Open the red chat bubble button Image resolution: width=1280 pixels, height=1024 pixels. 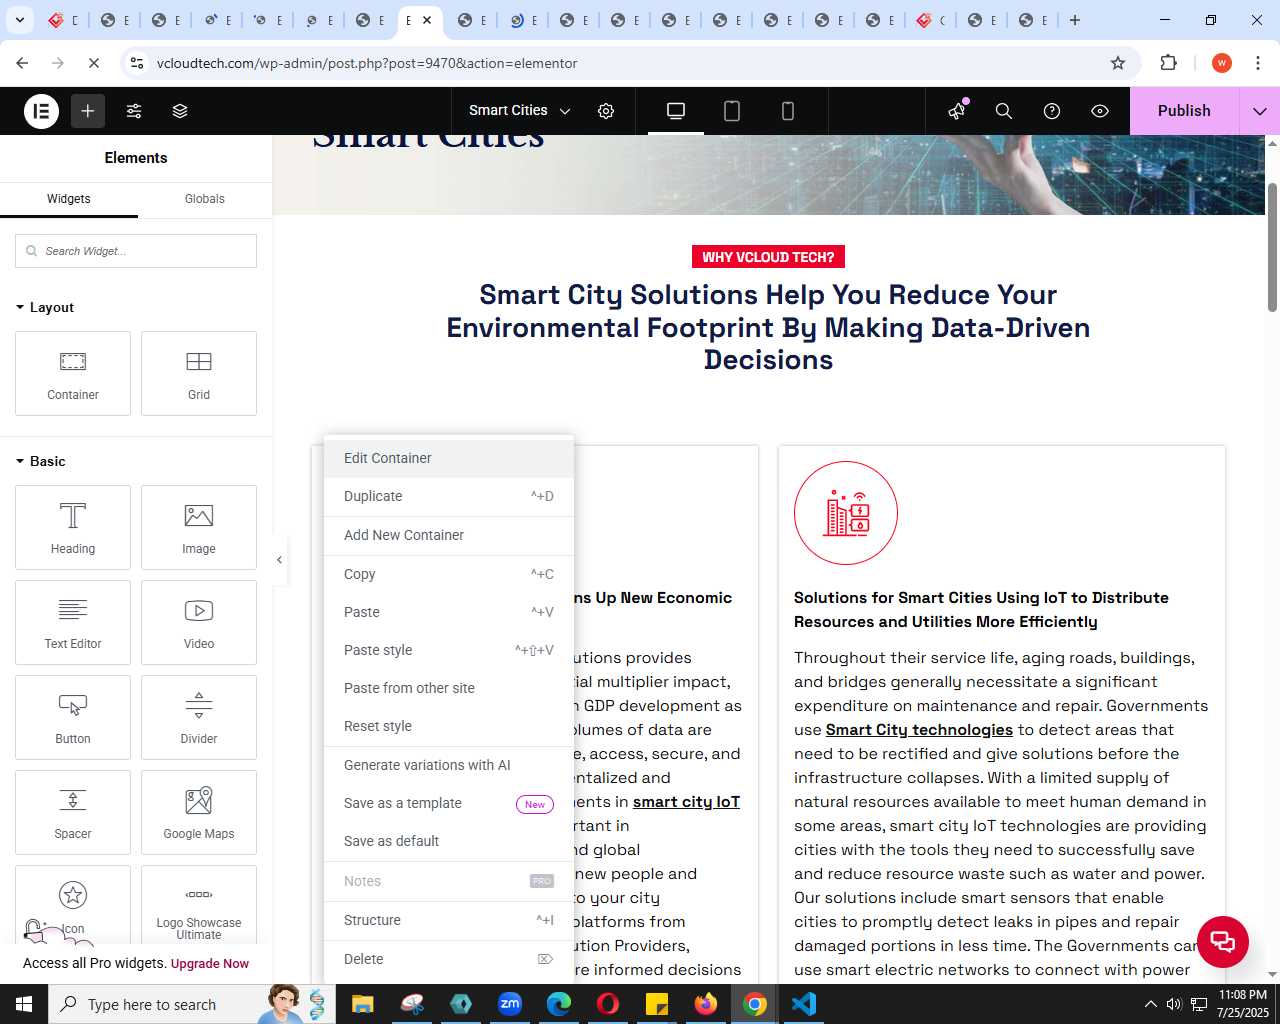(1222, 941)
